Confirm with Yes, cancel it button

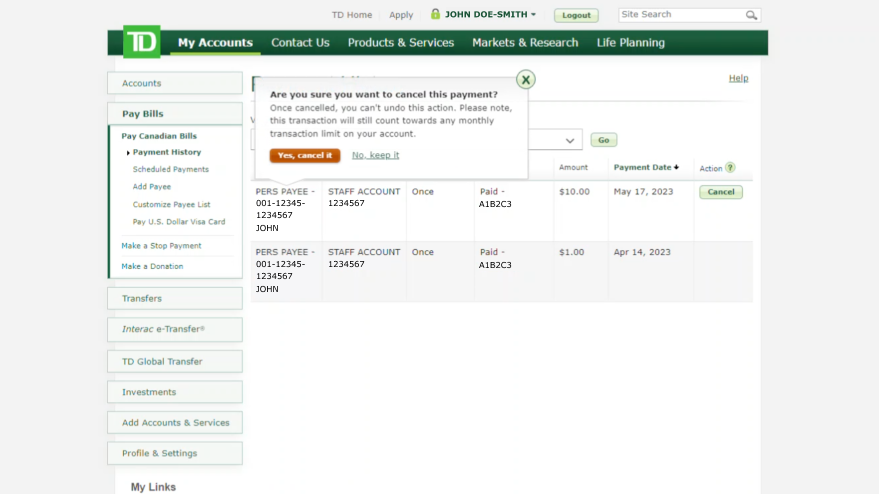305,155
